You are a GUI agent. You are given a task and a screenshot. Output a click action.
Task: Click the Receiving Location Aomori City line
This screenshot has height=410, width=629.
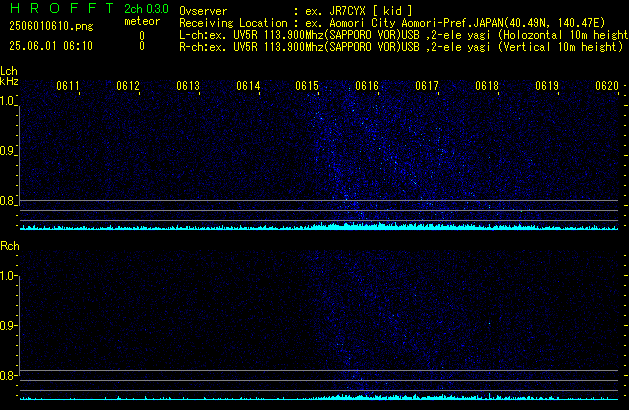click(392, 23)
